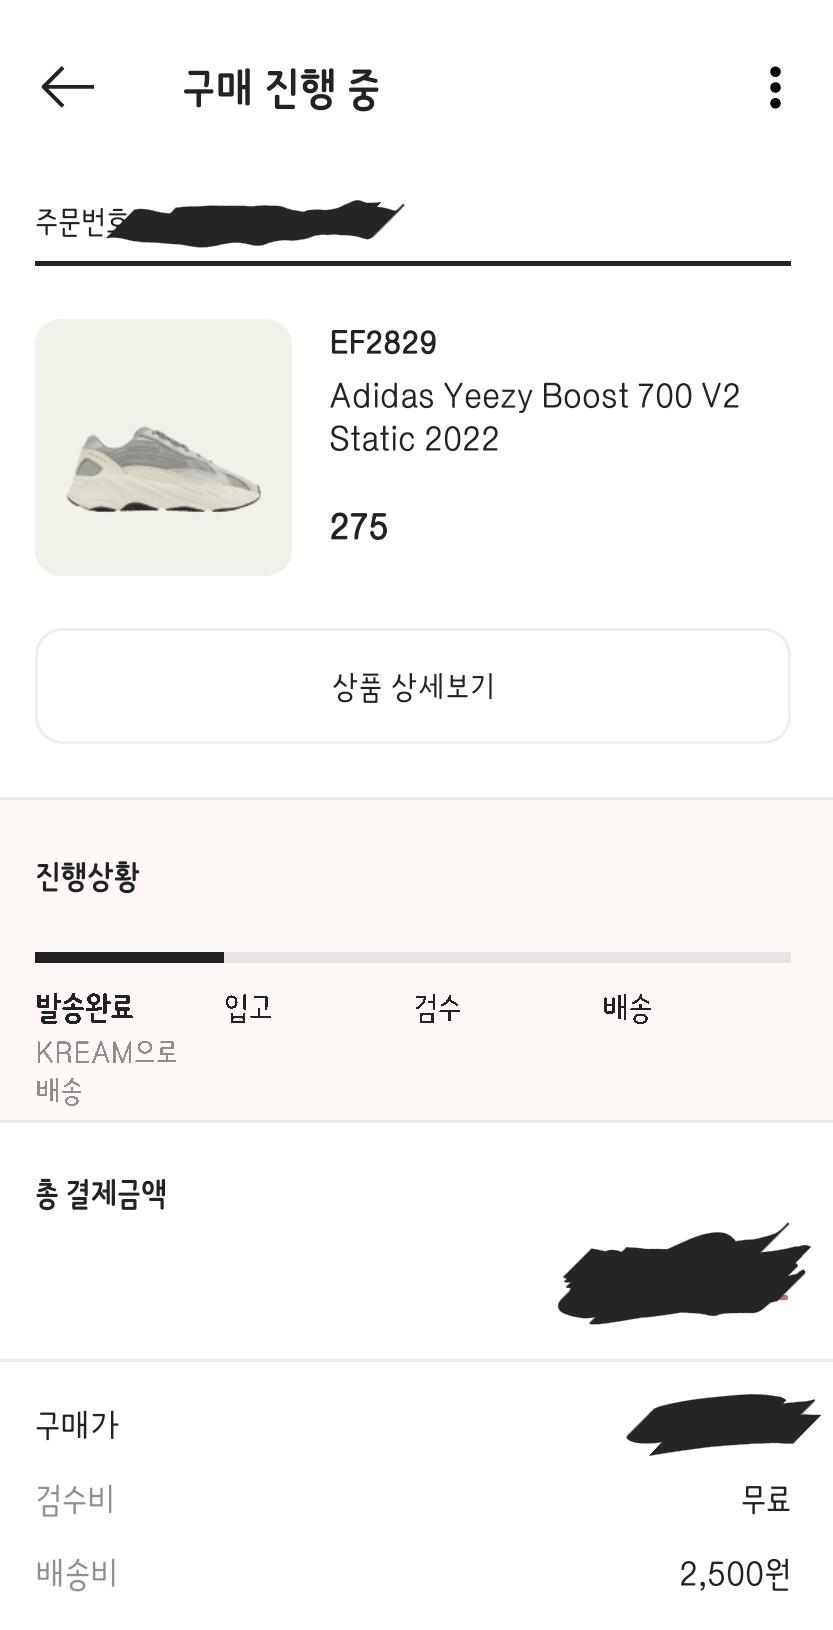Tap the 총 결제금액 label
833x1630 pixels.
point(101,1193)
